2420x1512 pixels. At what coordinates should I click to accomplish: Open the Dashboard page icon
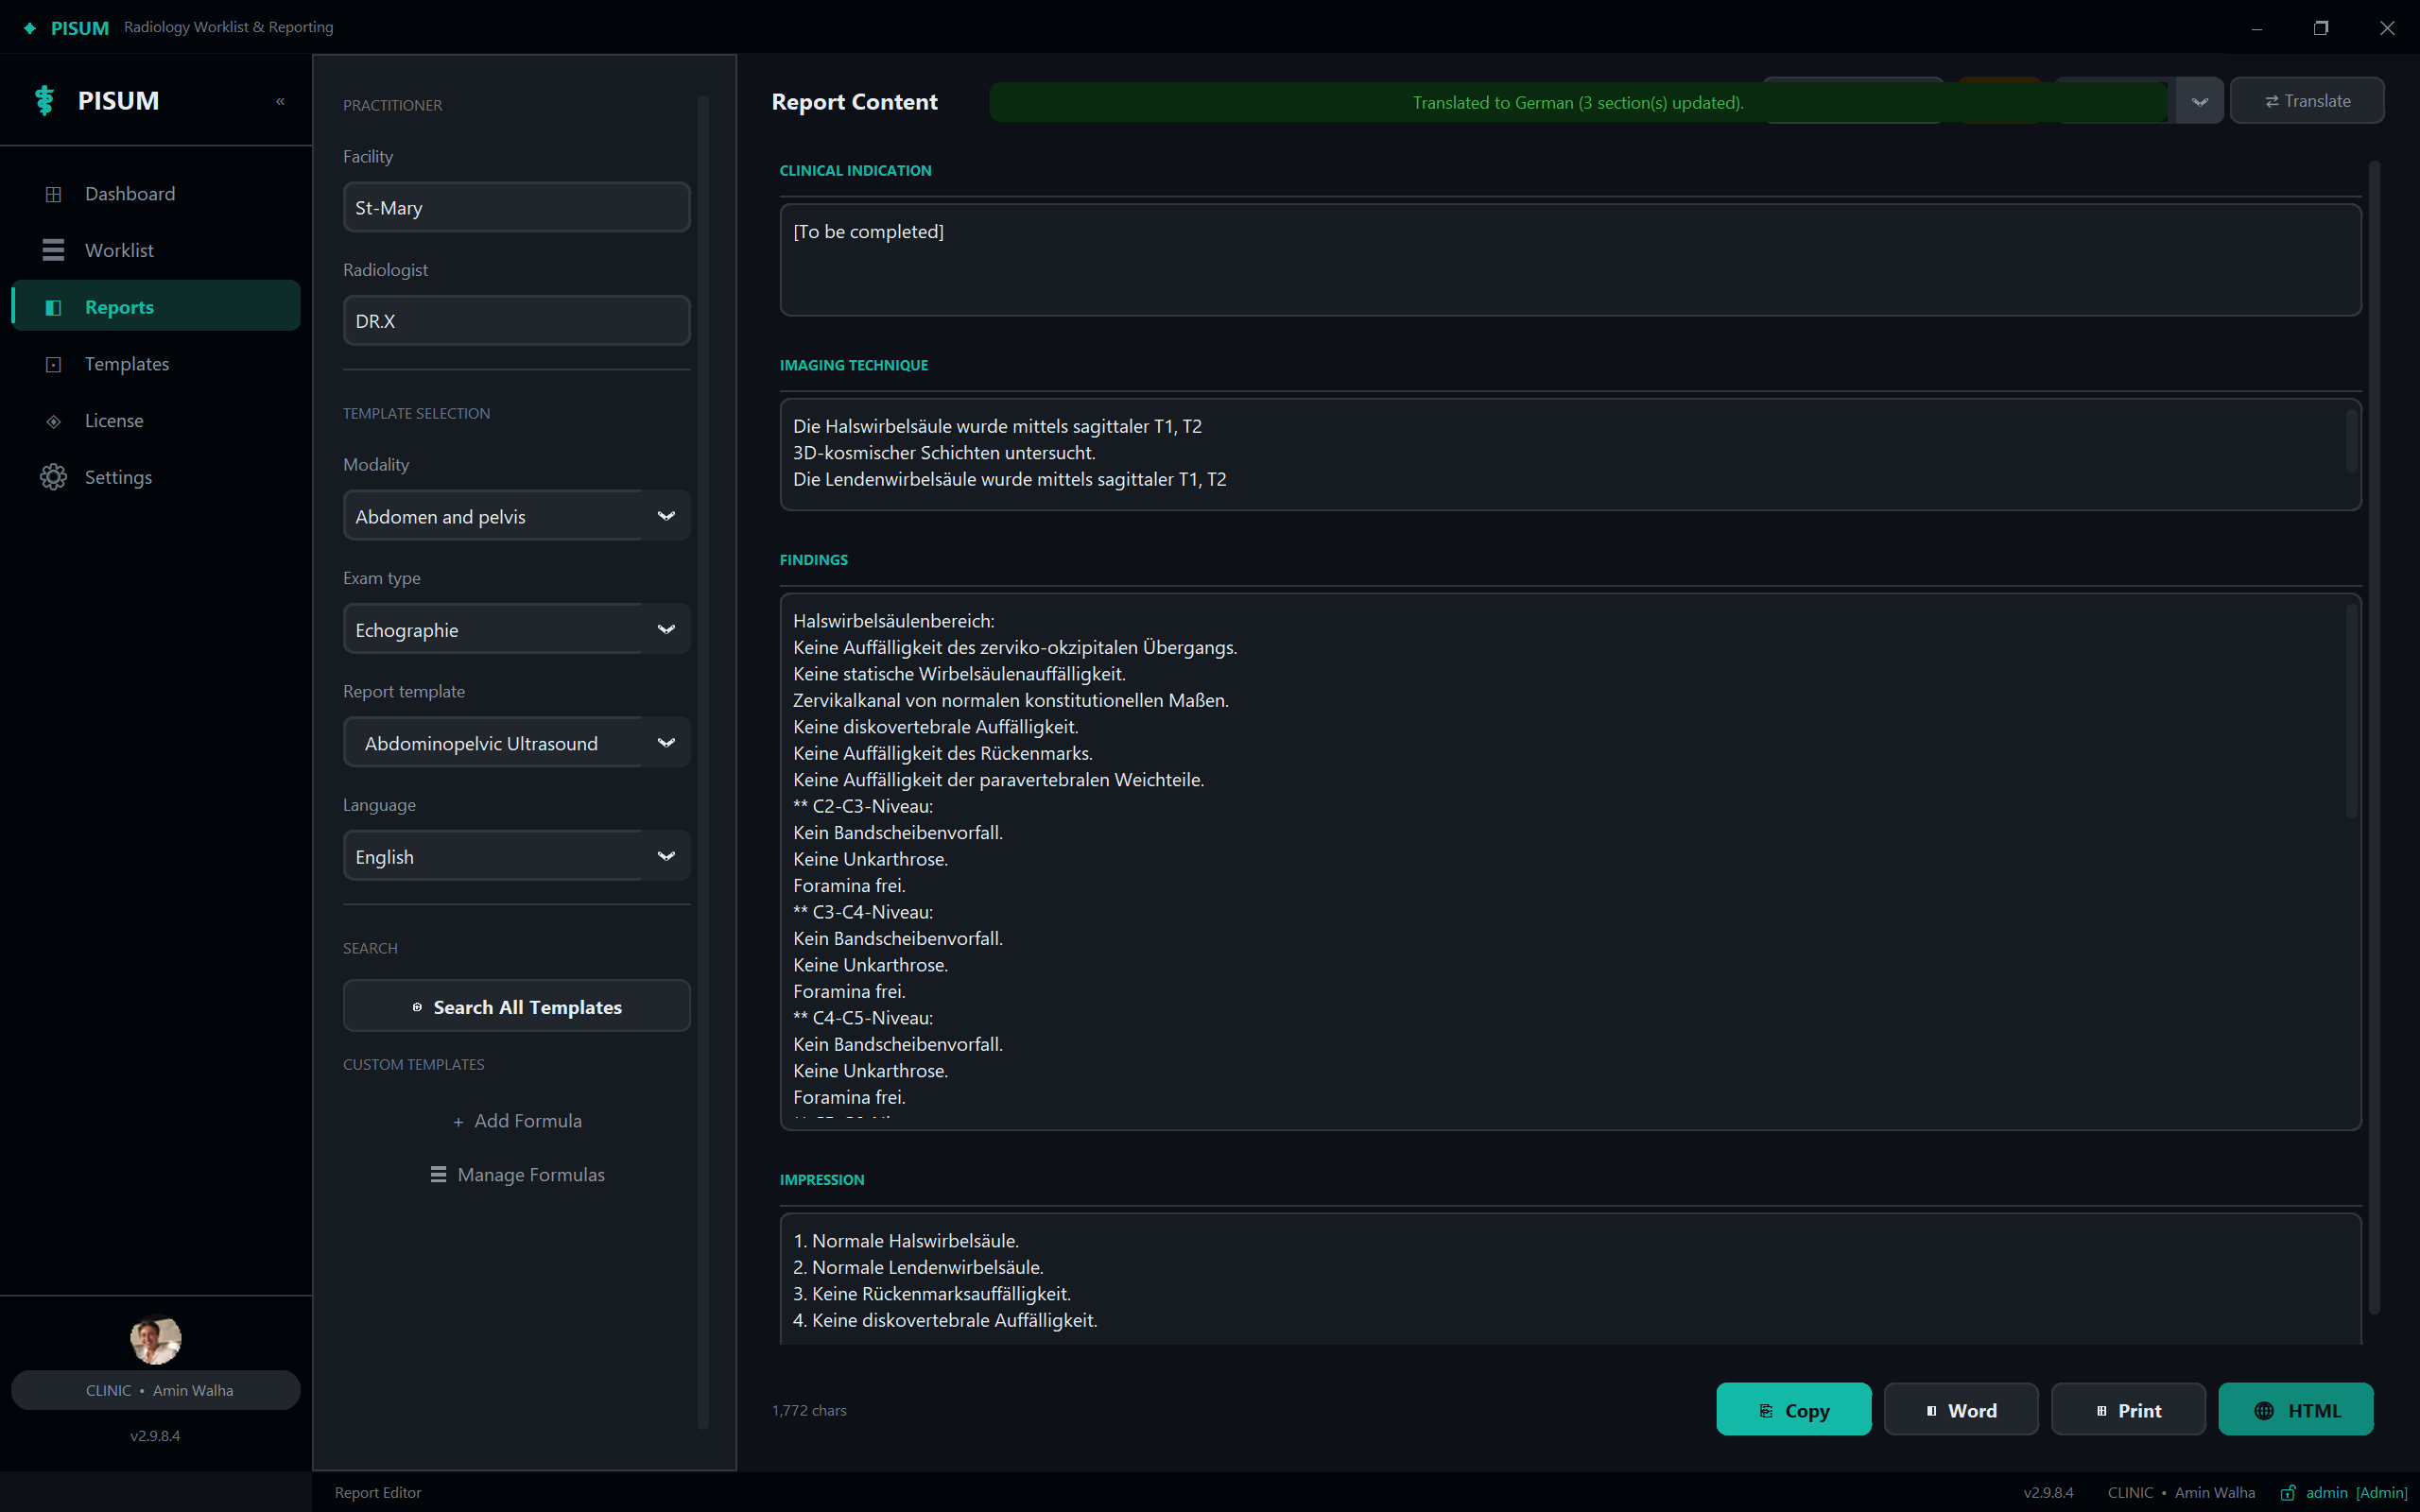click(x=54, y=194)
